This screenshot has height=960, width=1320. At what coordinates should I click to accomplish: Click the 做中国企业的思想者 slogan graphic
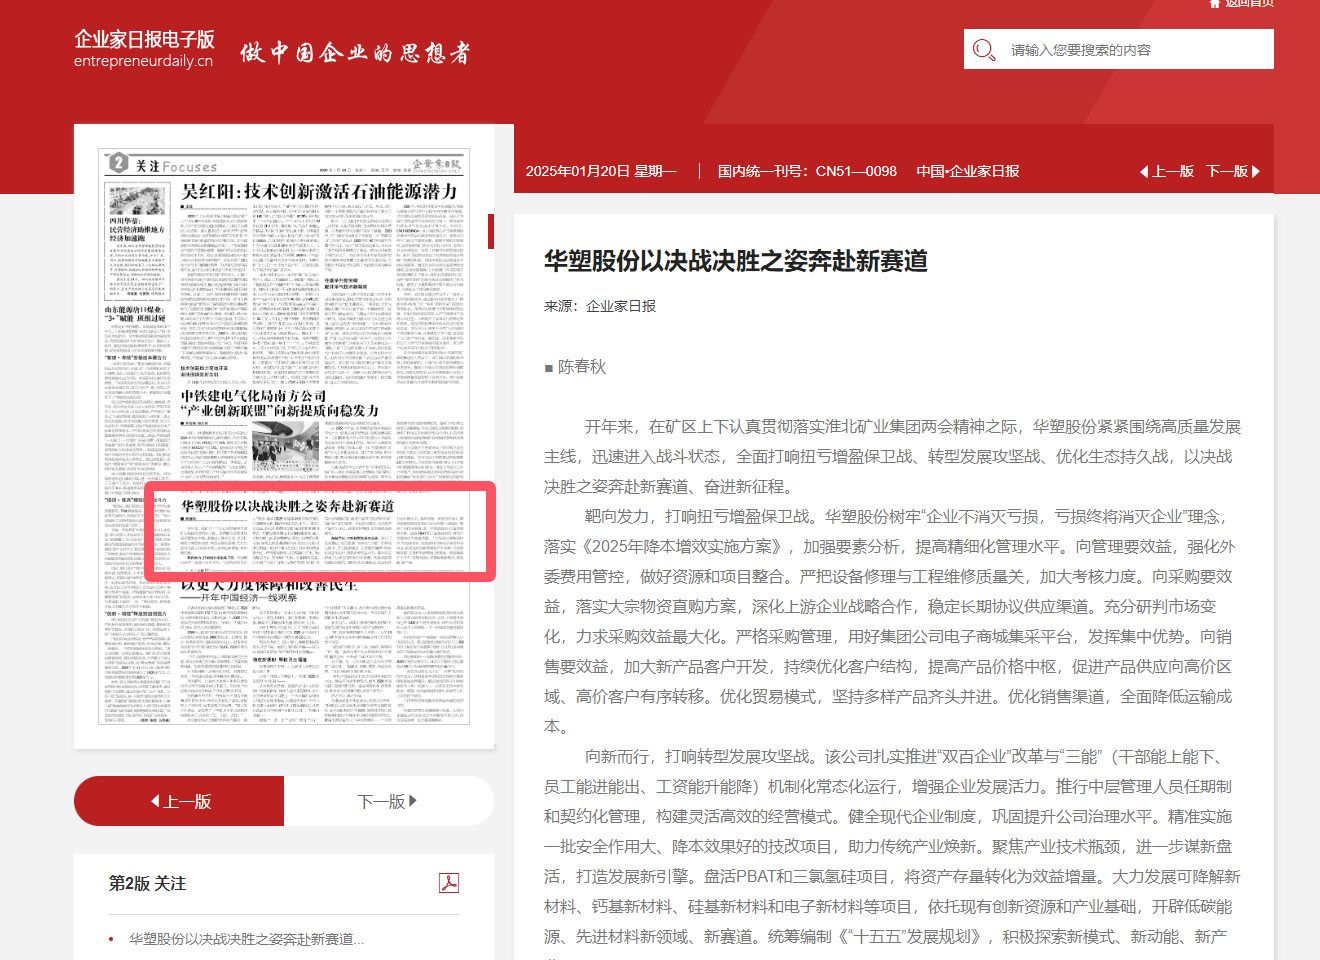[x=355, y=53]
